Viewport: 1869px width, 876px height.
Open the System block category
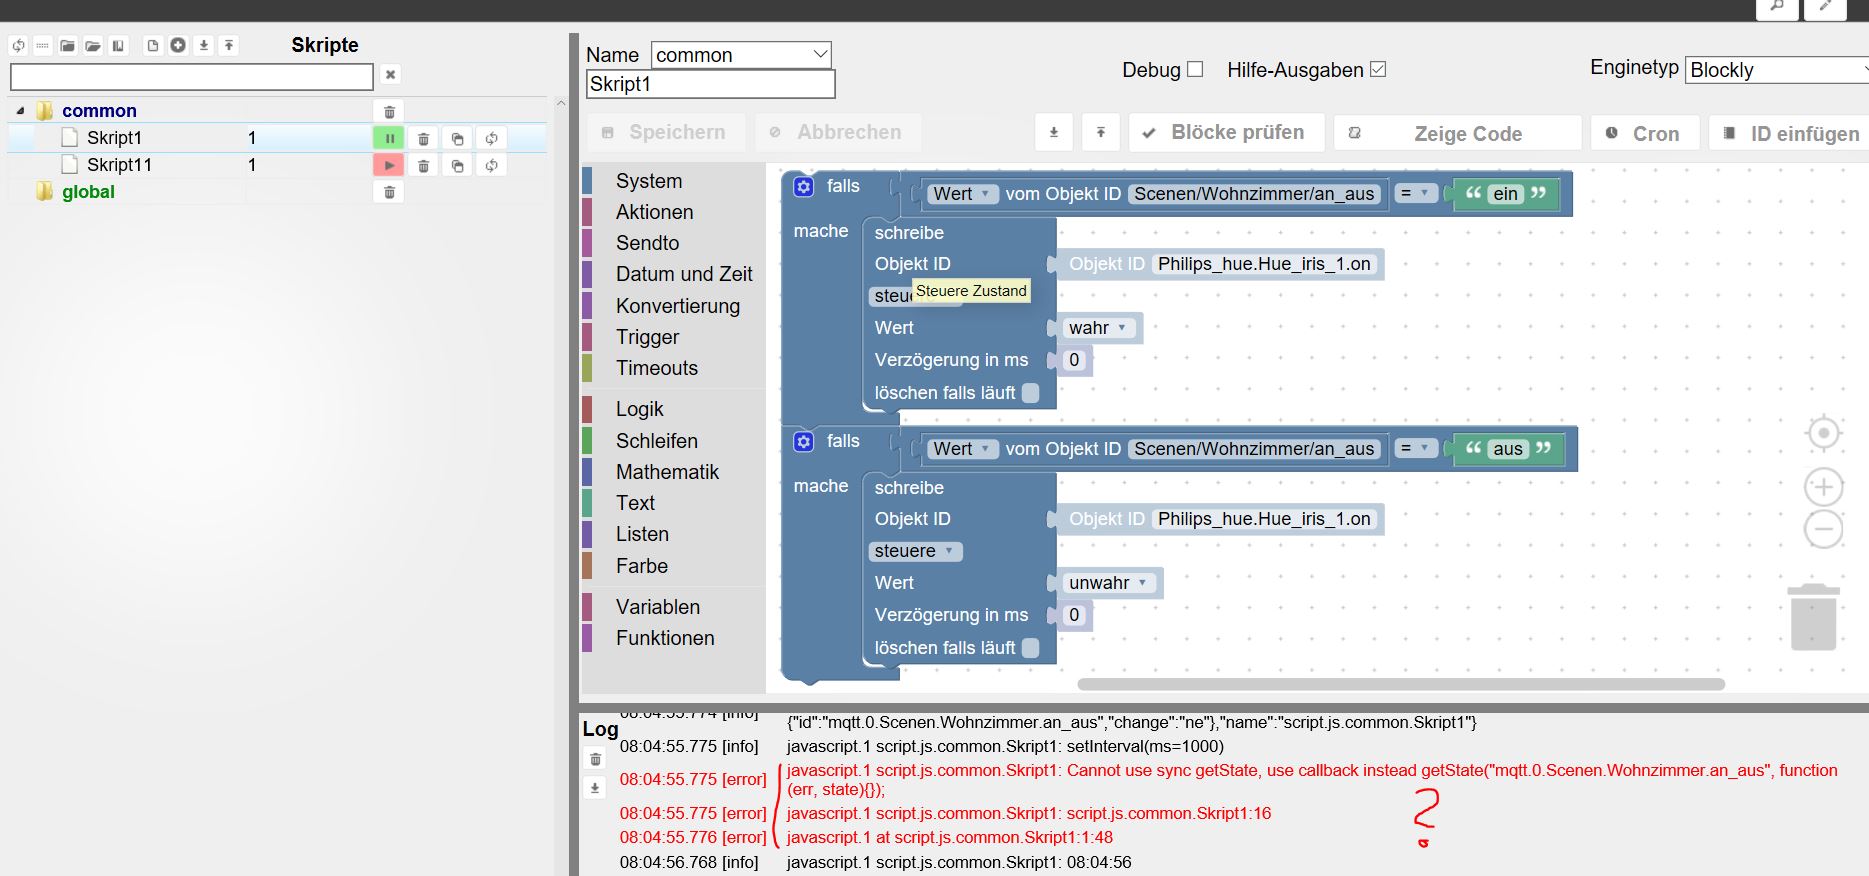click(x=649, y=181)
